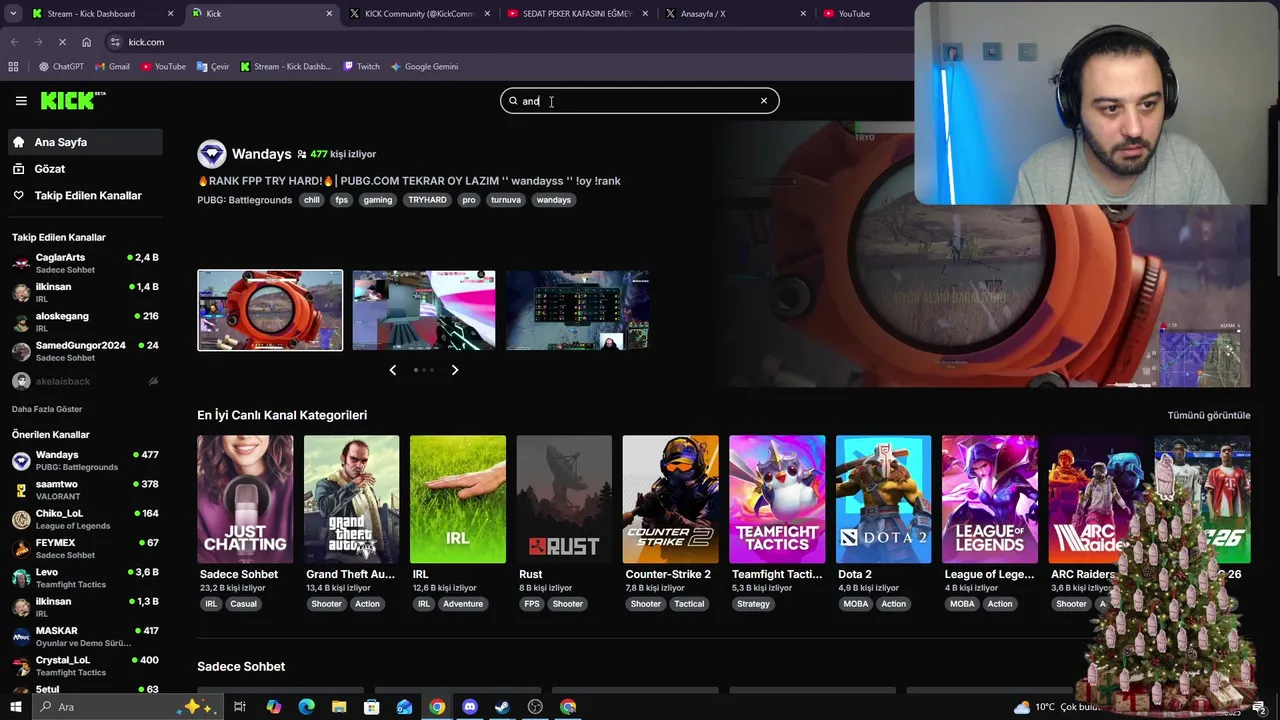1280x720 pixels.
Task: Go to previous carousel slide arrow
Action: (x=392, y=370)
